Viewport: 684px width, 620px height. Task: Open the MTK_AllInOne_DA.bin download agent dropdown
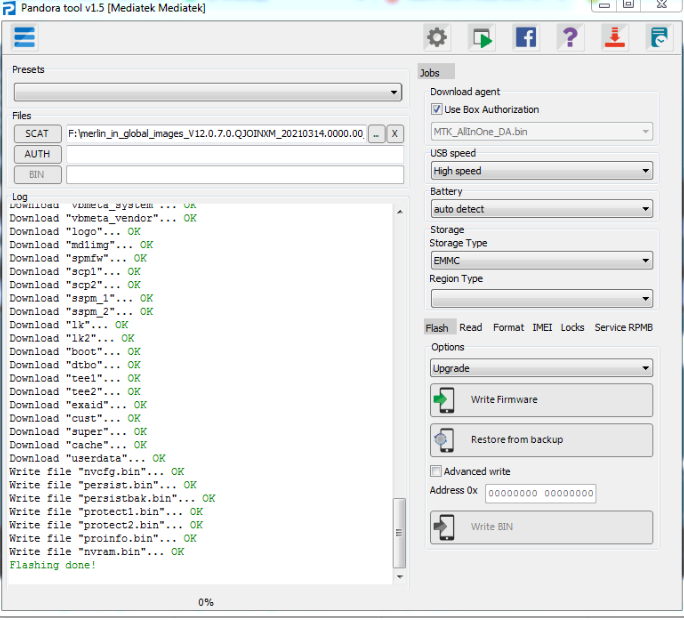coord(542,132)
